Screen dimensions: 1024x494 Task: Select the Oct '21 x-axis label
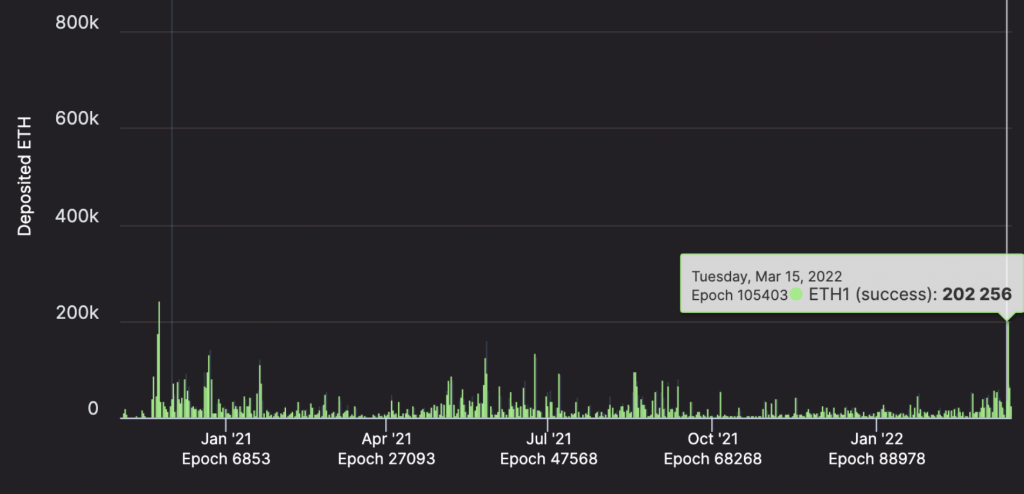pos(713,438)
